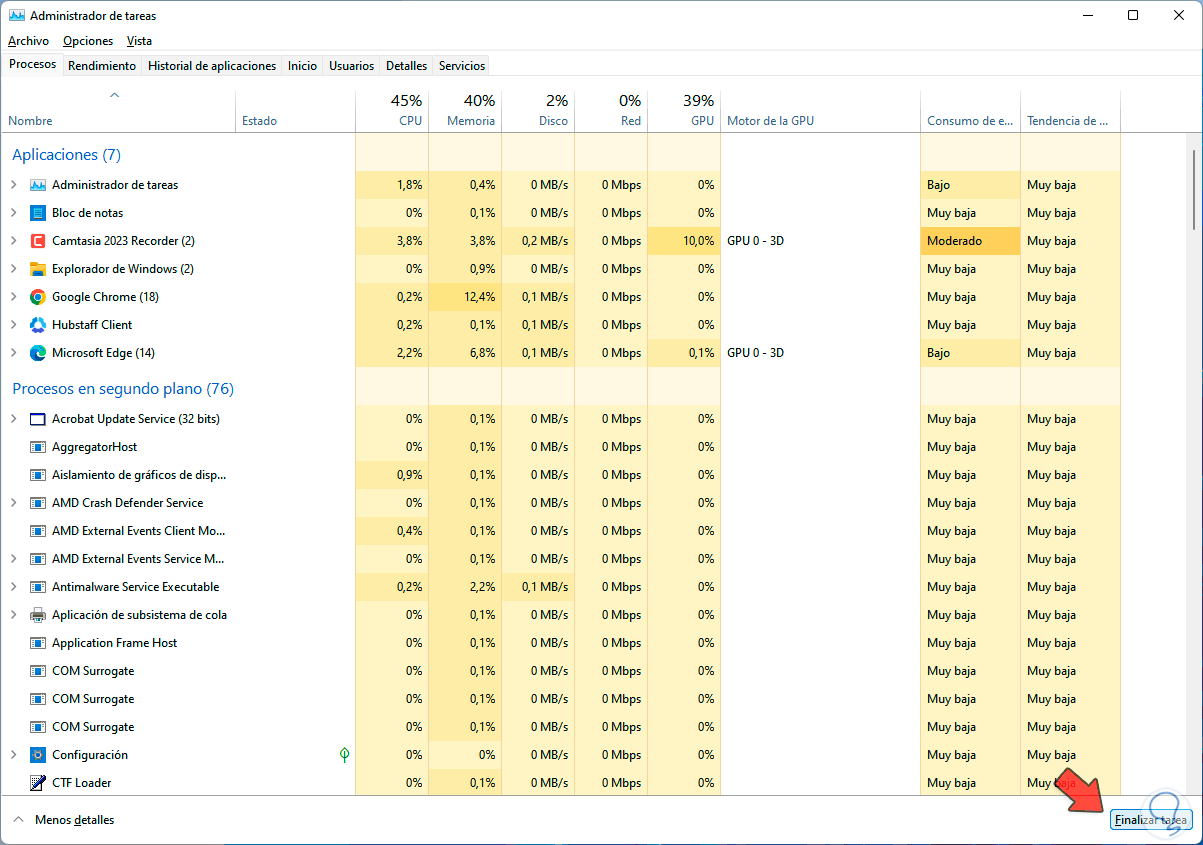Click the Configuración gear icon
Viewport: 1203px width, 845px height.
click(x=38, y=755)
